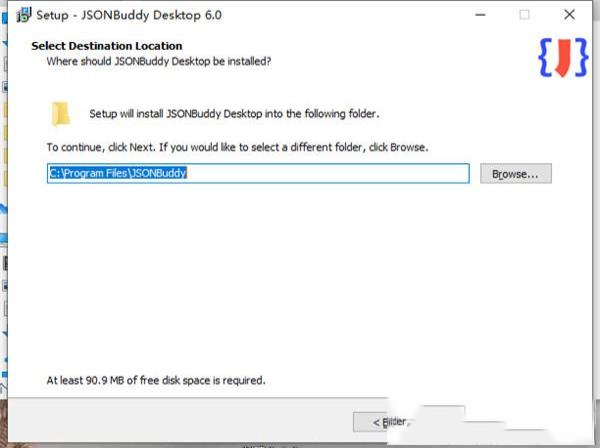The width and height of the screenshot is (600, 448).
Task: Open the Browse folder dialog
Action: tap(515, 174)
